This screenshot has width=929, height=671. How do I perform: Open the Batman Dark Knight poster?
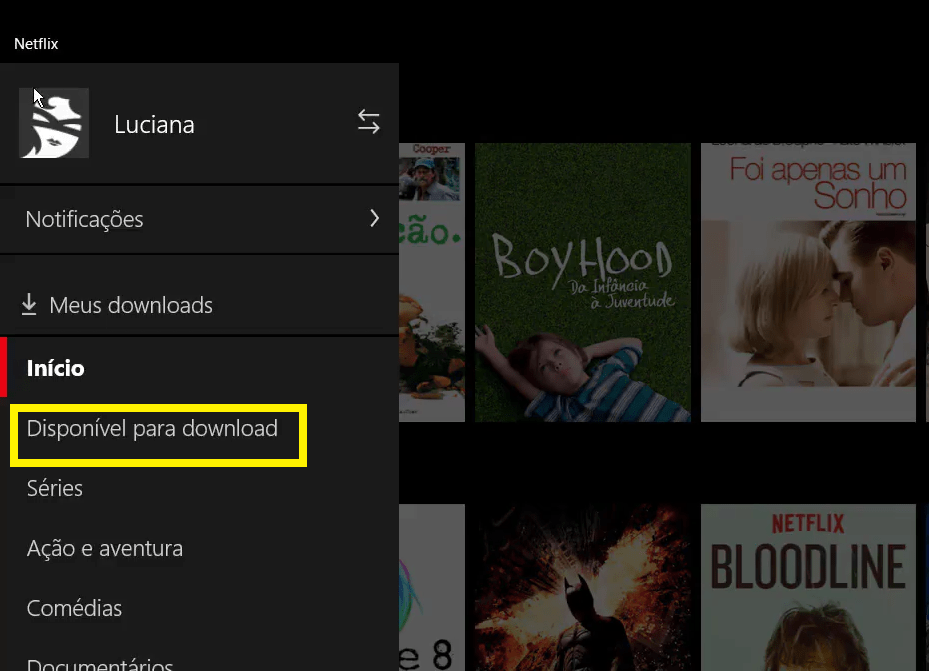click(582, 587)
